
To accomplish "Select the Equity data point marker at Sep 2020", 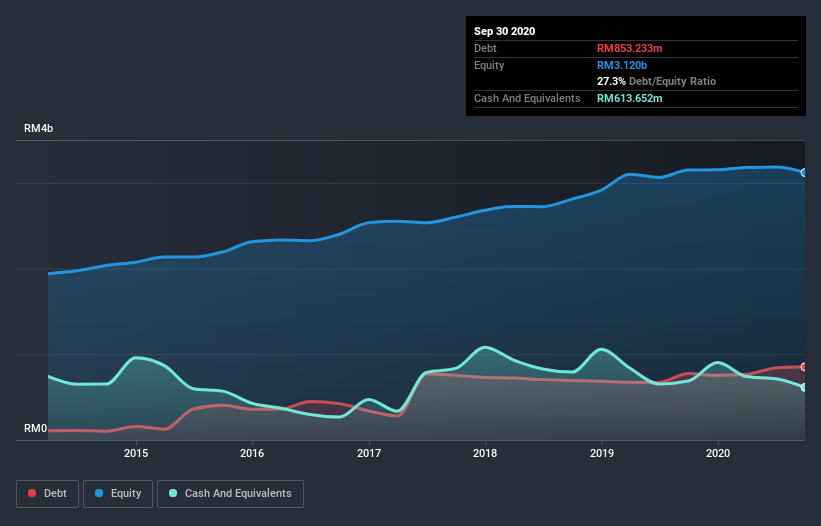I will click(x=804, y=173).
